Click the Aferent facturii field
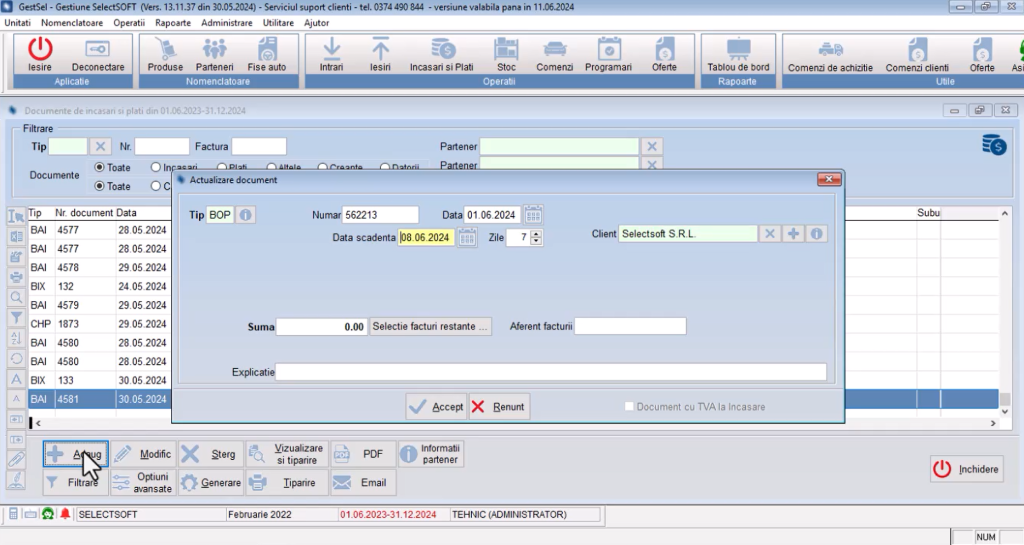Screen dimensions: 1024x545 [630, 326]
